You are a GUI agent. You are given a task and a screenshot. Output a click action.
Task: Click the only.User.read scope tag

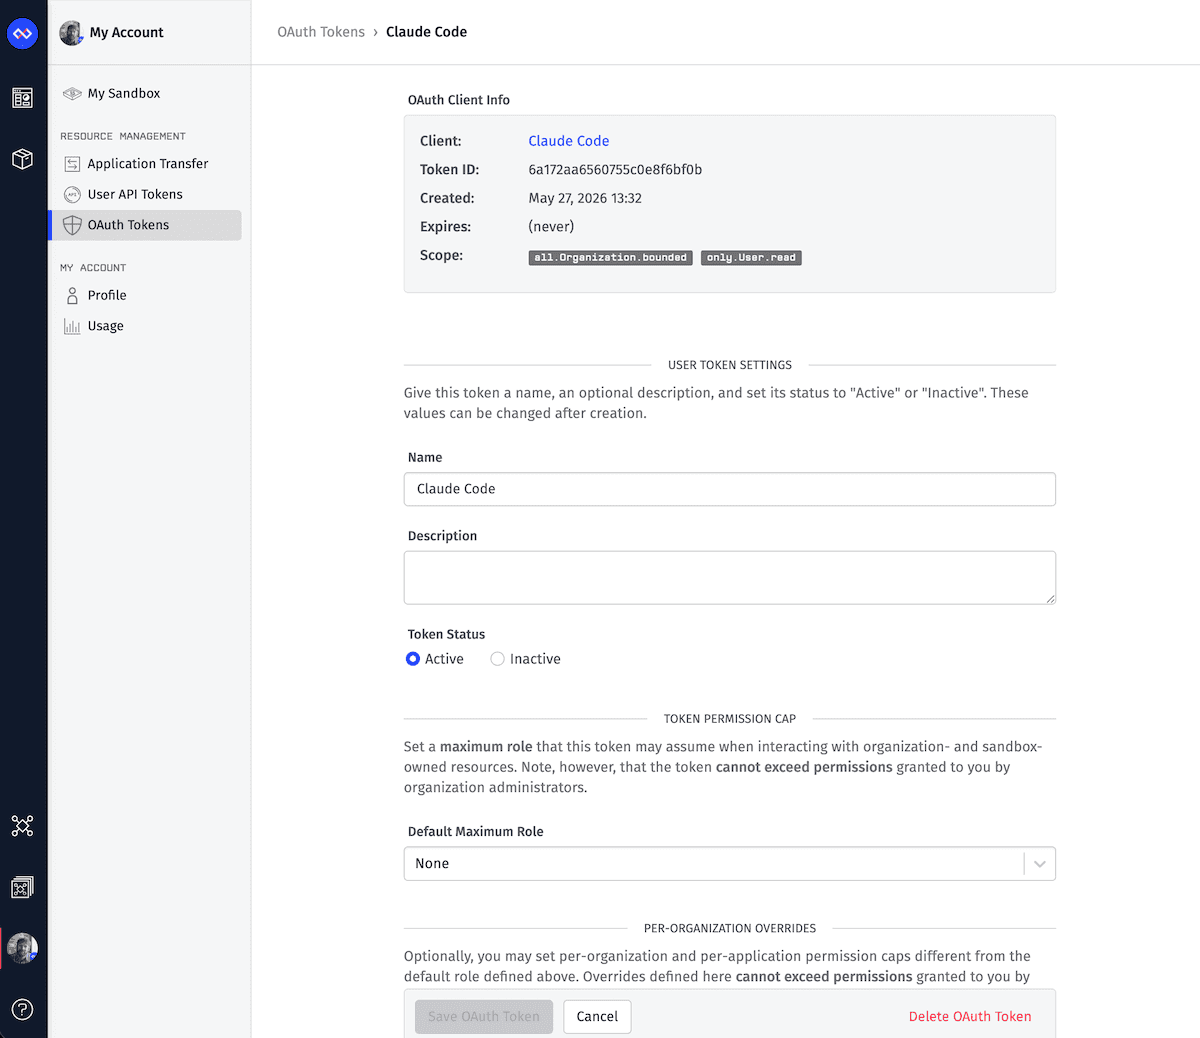tap(751, 258)
